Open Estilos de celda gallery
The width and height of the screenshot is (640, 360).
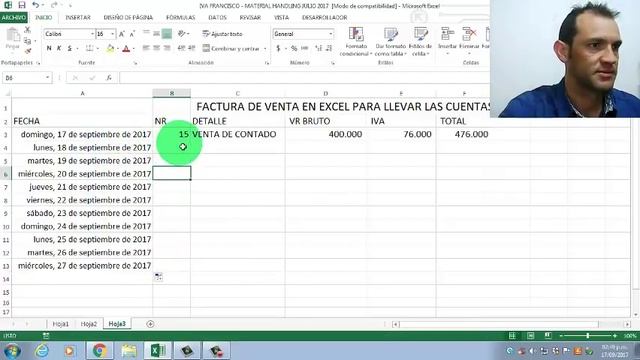pyautogui.click(x=421, y=42)
